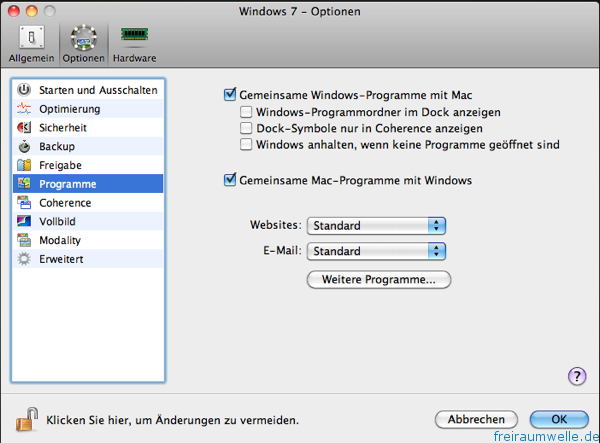Enable Windows-Programmordner im Dock anzeigen
This screenshot has width=600, height=443.
[x=247, y=113]
